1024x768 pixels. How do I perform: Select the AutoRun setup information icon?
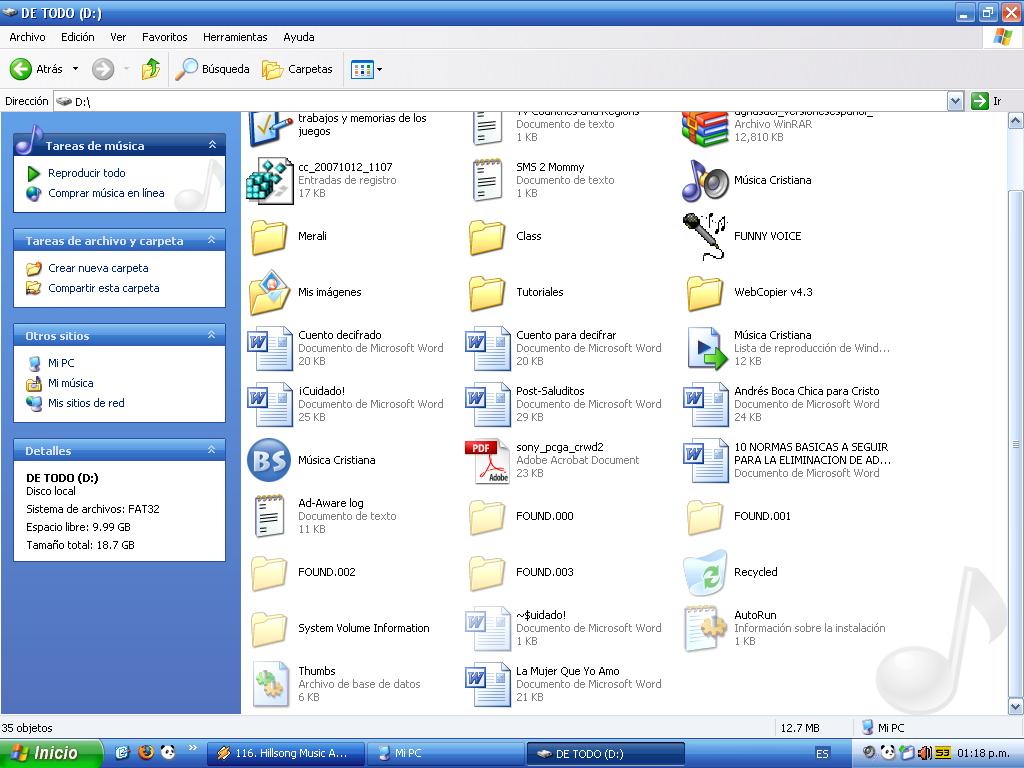[x=705, y=628]
